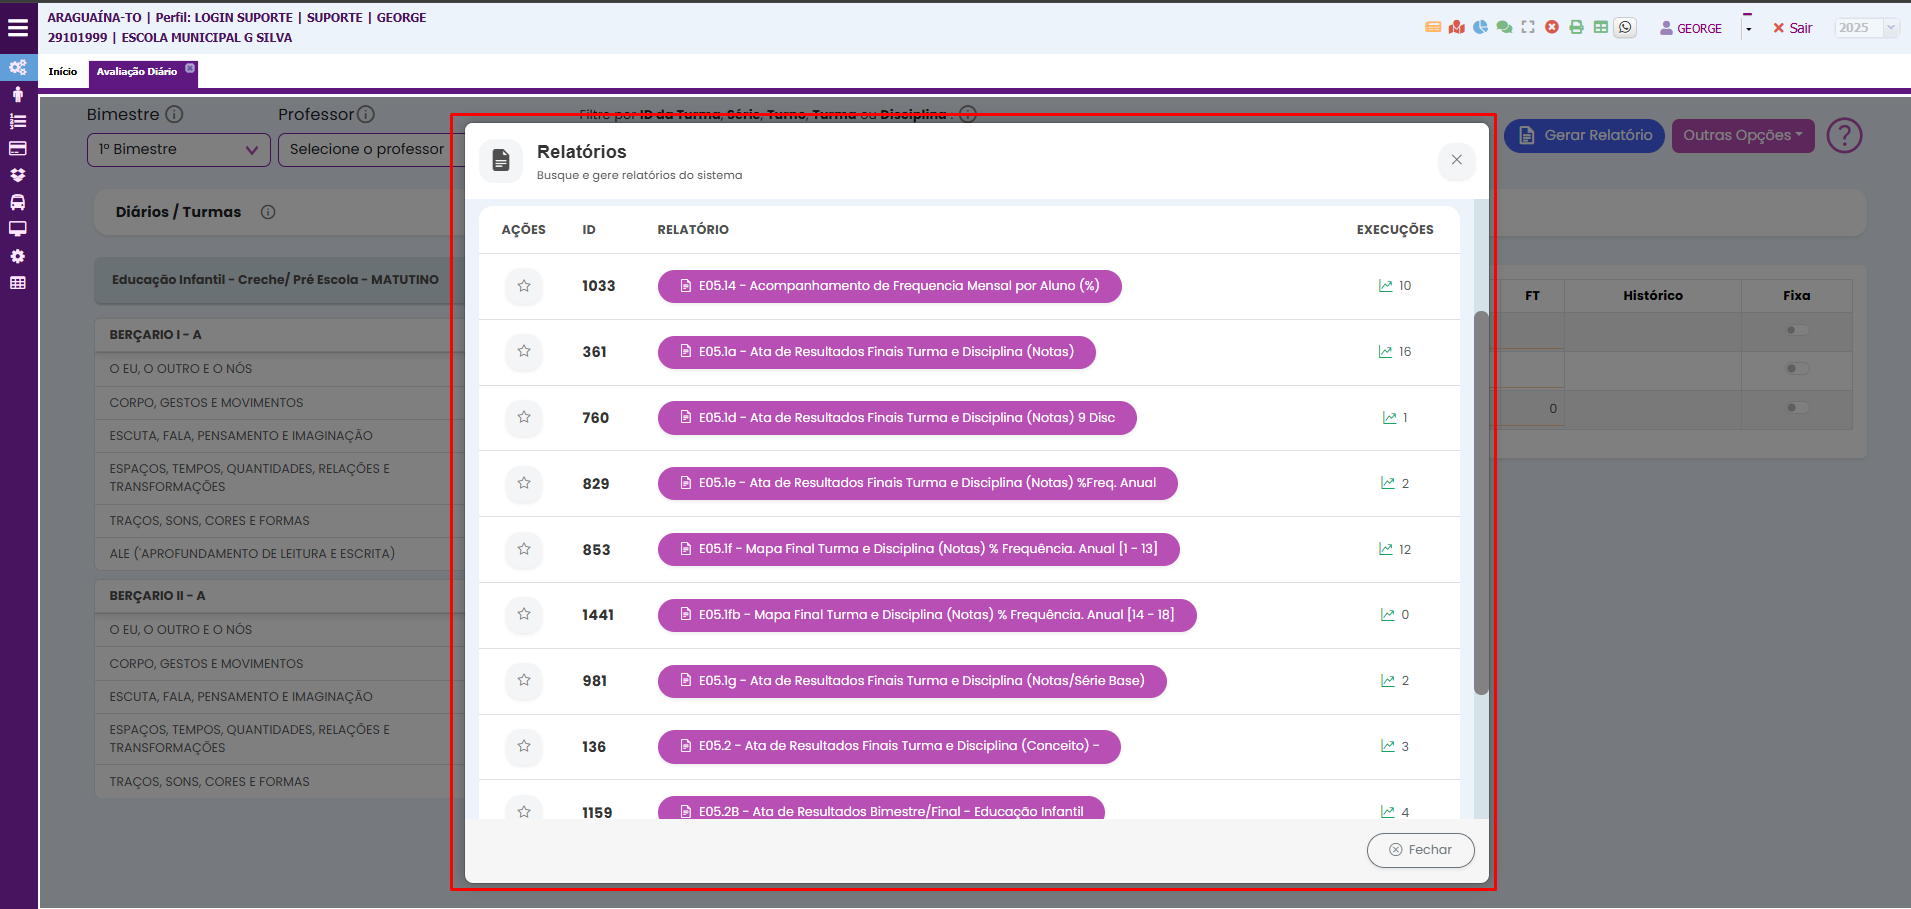Open the 1º Bimestre dropdown
This screenshot has width=1911, height=909.
click(x=178, y=150)
